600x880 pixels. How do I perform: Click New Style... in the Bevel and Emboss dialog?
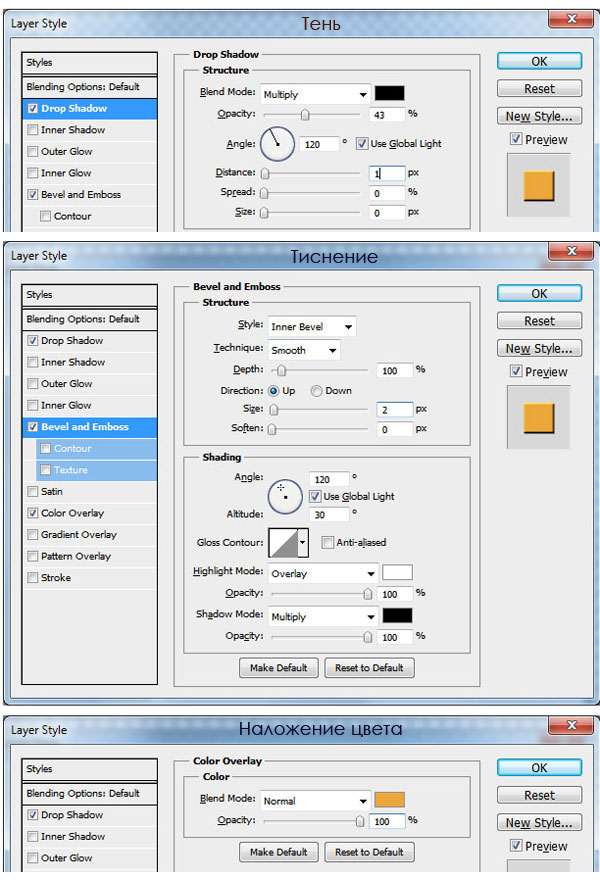tap(539, 349)
